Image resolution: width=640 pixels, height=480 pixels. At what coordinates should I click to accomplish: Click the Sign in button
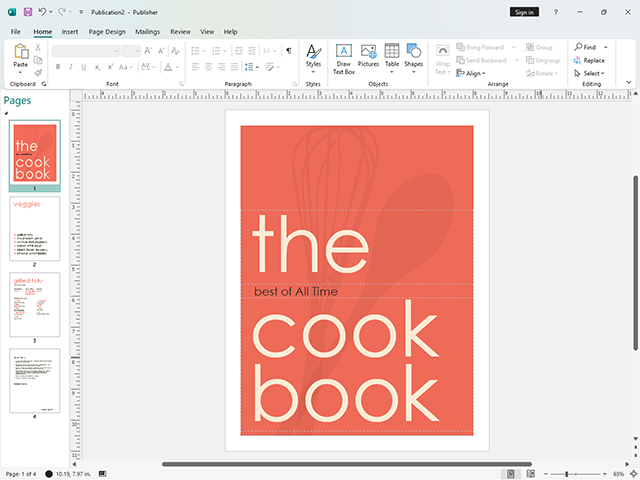coord(524,12)
